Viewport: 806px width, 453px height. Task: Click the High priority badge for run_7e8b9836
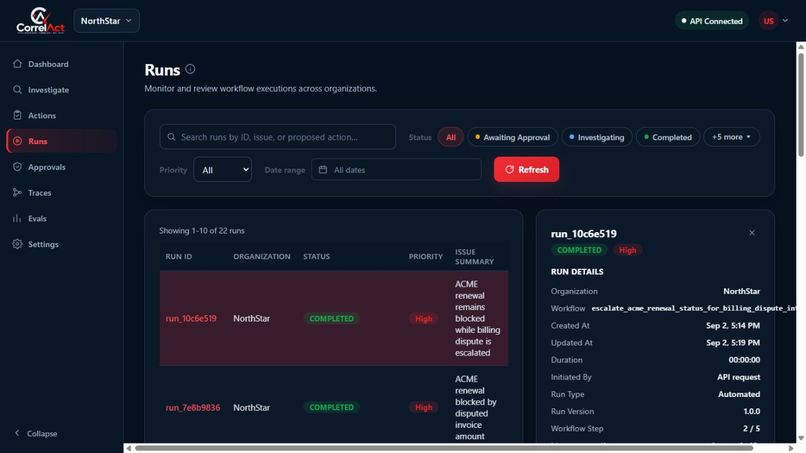[x=424, y=407]
